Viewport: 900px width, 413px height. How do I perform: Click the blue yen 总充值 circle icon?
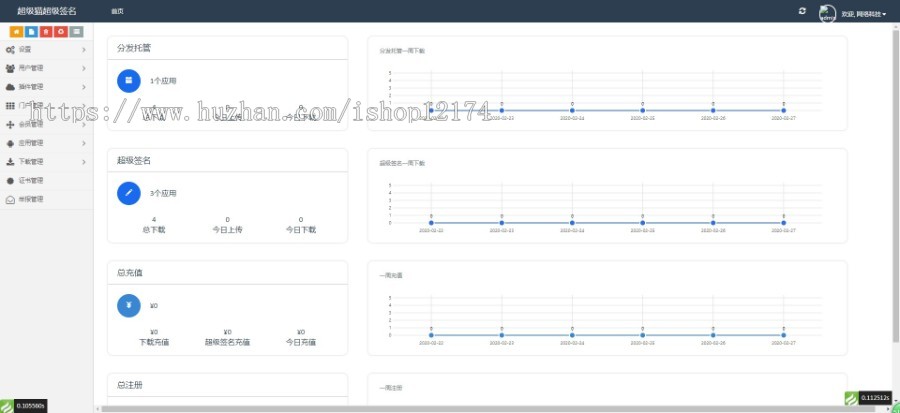point(129,305)
